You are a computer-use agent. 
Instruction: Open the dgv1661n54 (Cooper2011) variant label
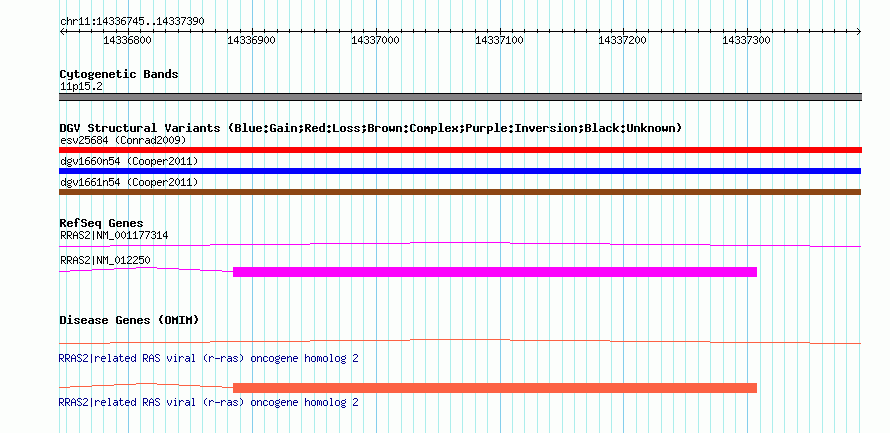[129, 182]
